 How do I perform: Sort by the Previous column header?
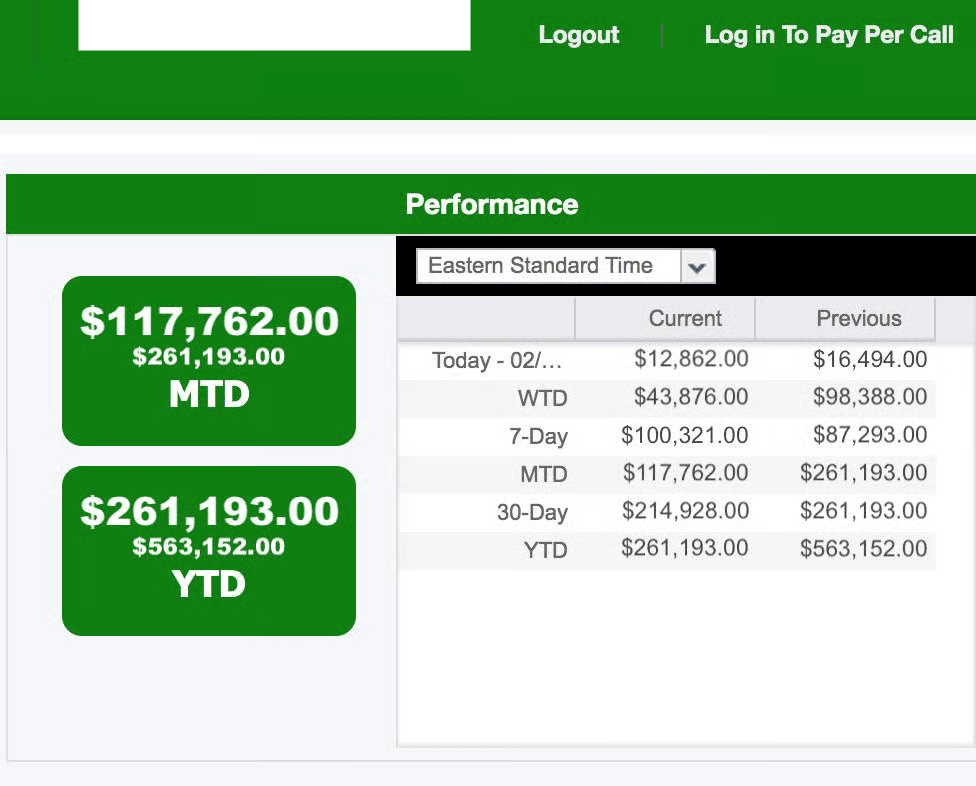coord(858,319)
